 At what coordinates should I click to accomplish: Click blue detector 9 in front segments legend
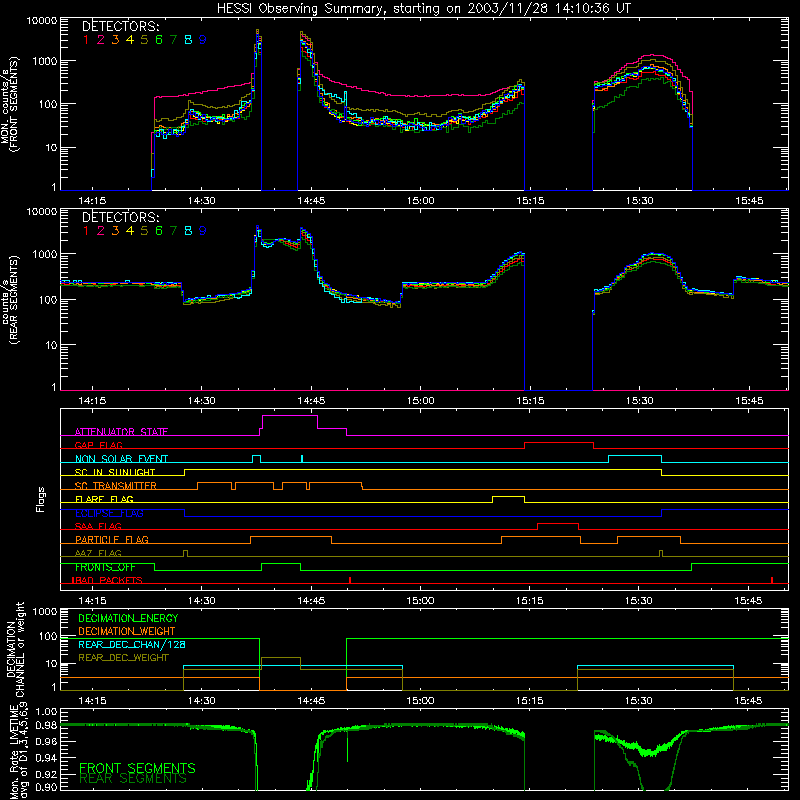click(203, 40)
